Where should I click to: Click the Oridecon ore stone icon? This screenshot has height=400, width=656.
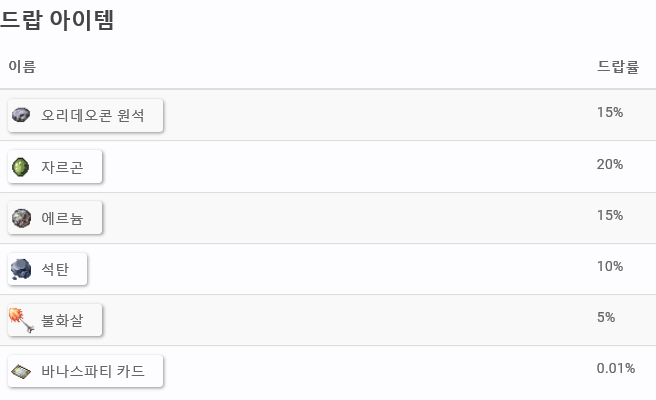point(21,114)
